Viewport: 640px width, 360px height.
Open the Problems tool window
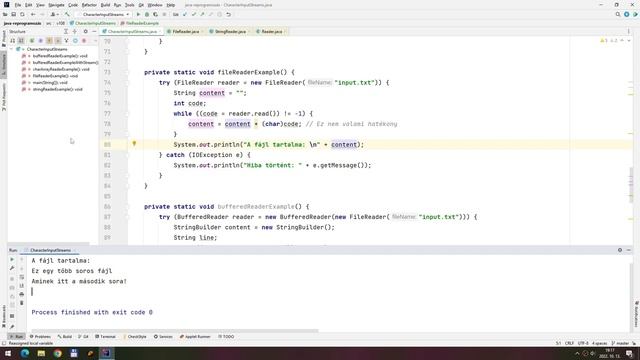pos(40,337)
